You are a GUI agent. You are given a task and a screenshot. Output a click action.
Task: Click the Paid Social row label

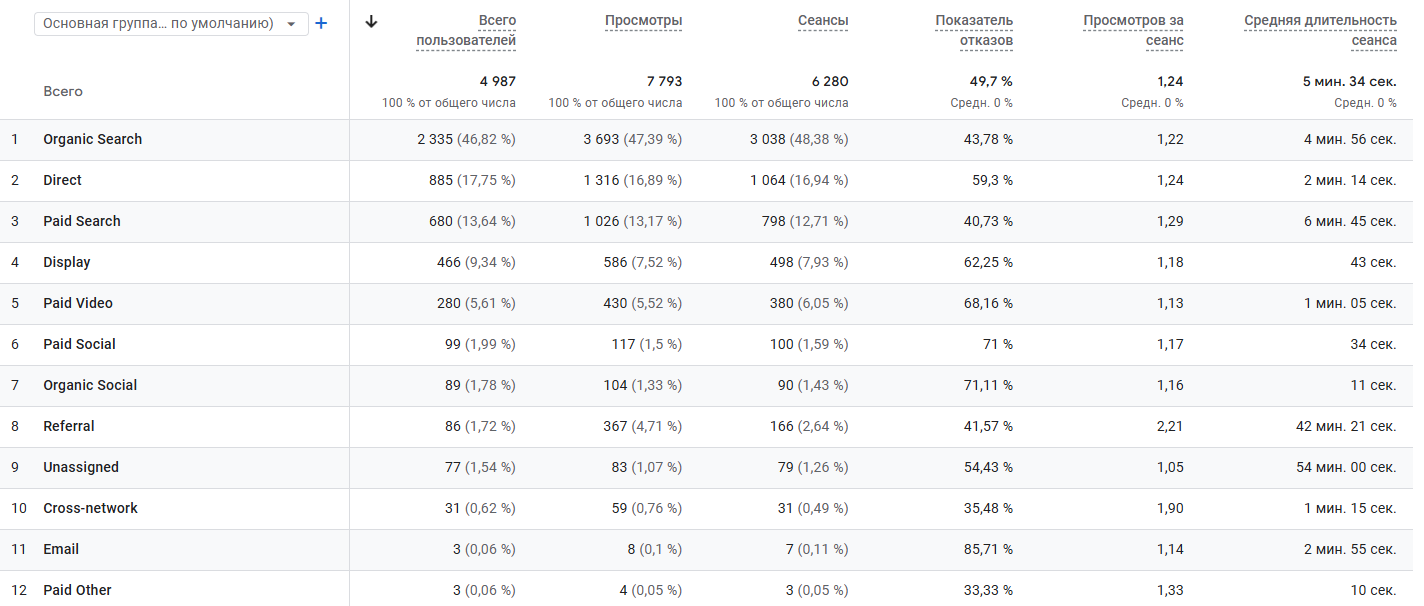click(x=79, y=345)
